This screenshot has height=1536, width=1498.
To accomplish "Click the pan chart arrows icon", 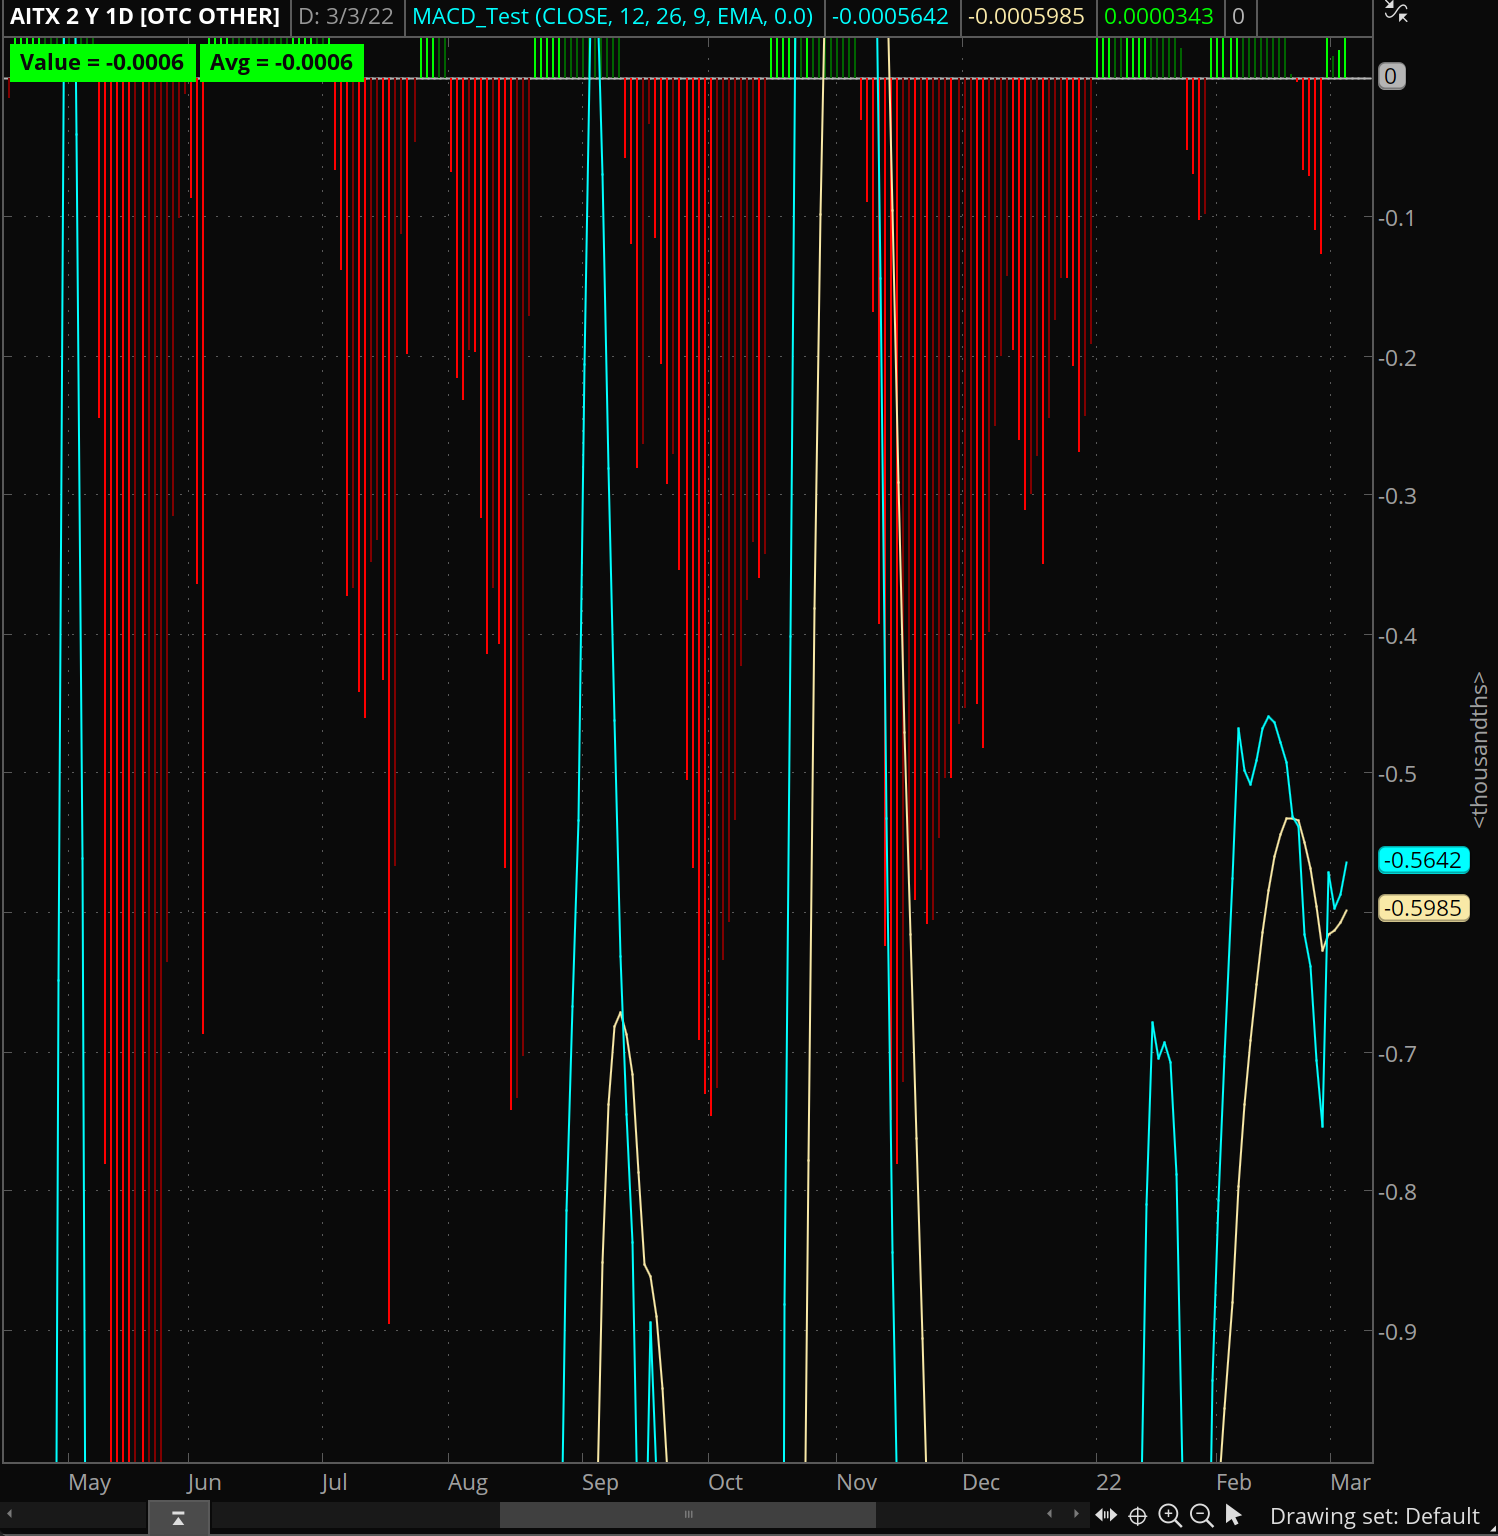I will [1106, 1515].
